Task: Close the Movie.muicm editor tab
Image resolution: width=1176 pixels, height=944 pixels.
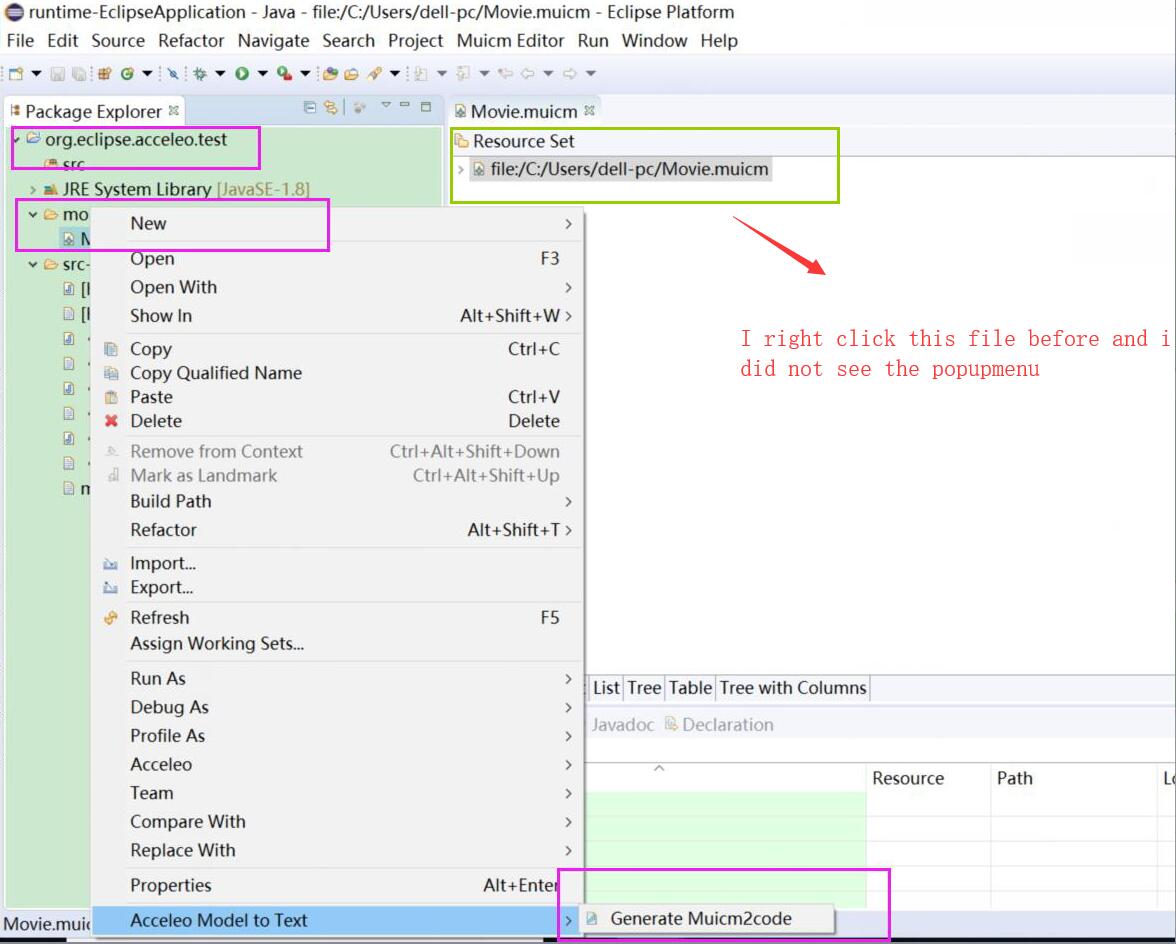Action: (x=590, y=110)
